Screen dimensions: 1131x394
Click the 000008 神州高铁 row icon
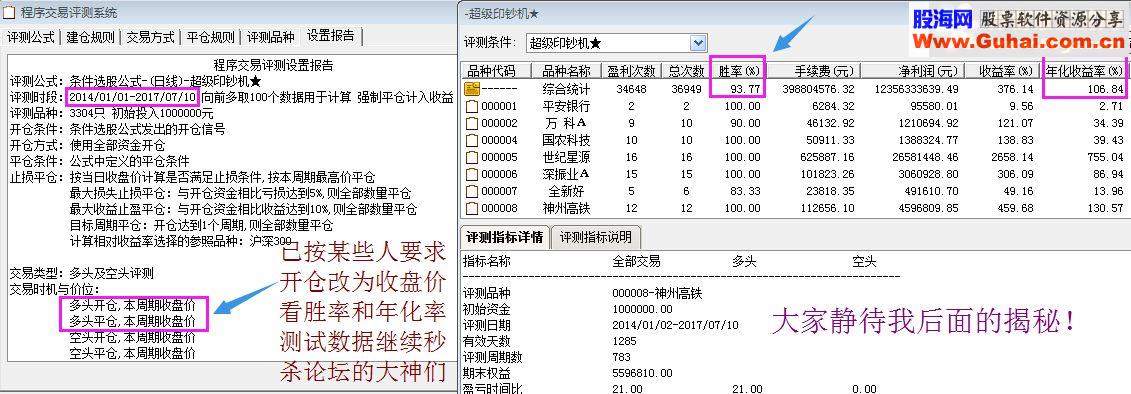472,209
